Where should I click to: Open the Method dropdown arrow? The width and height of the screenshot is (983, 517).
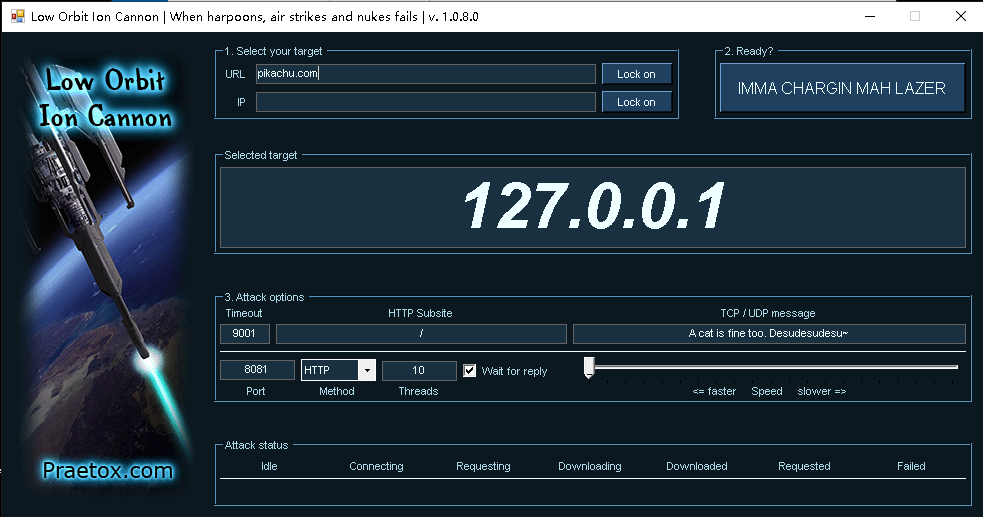(367, 370)
